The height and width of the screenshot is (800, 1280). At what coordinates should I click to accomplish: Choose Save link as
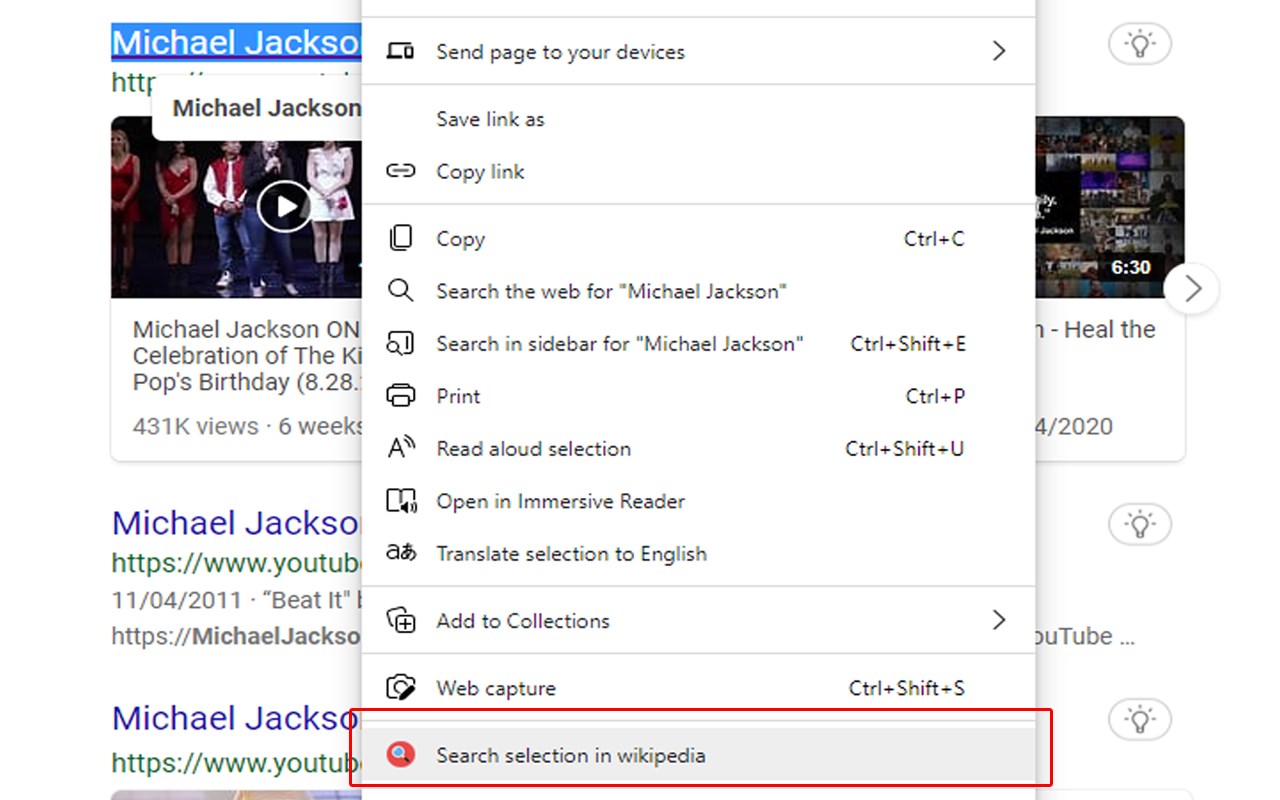tap(697, 119)
